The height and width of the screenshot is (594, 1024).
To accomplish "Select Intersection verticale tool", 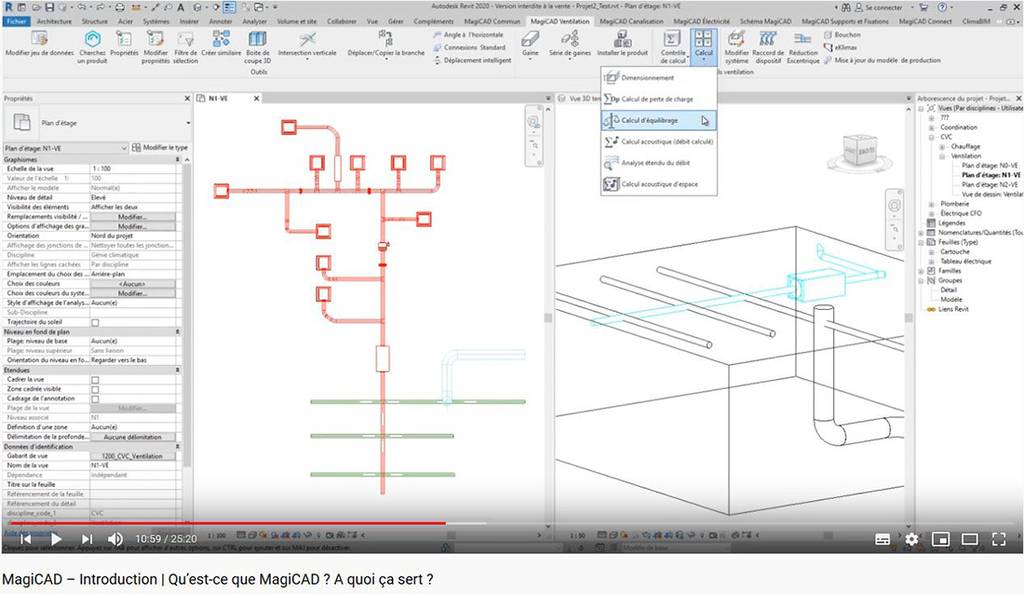I will click(307, 45).
